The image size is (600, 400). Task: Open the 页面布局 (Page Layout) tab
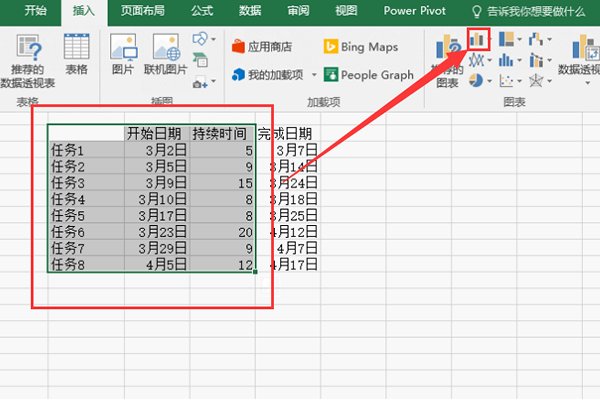(x=143, y=11)
